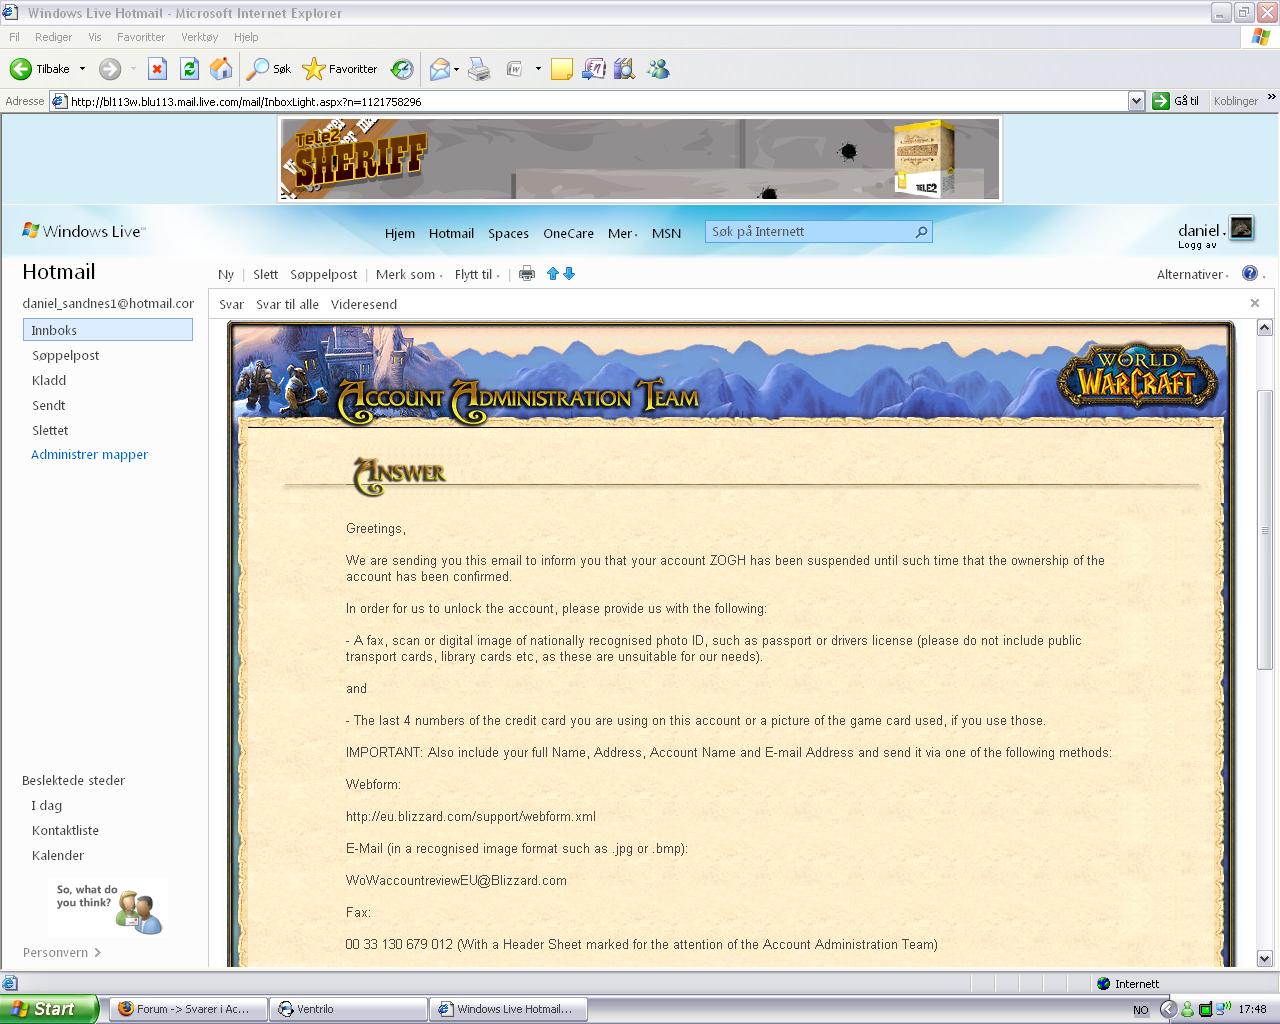Click Administrer mapper link
Screen dimensions: 1280x1024
tap(89, 454)
